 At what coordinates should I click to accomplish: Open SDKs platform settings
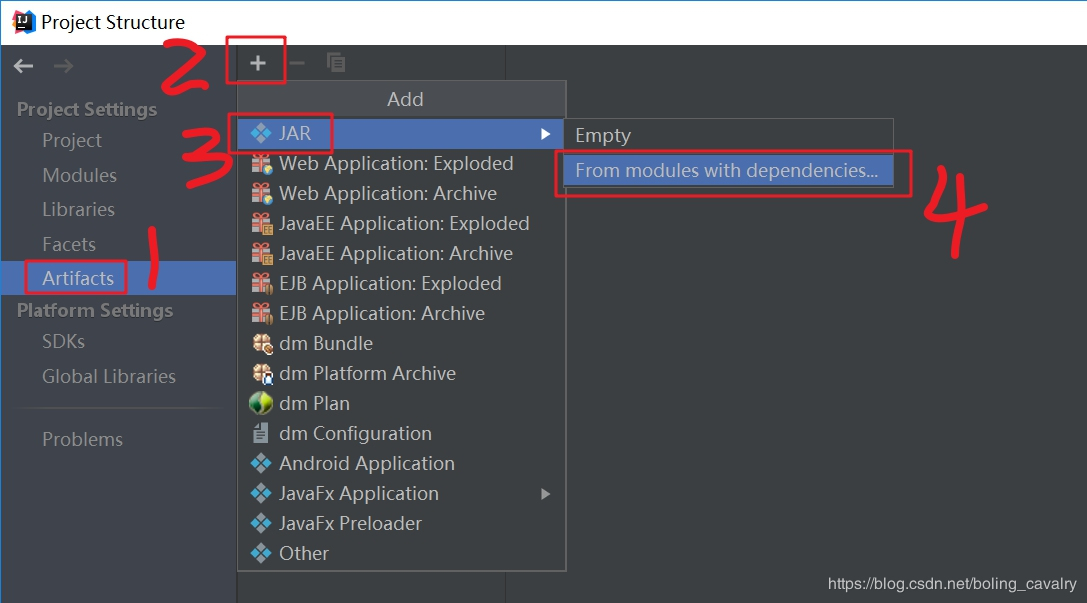coord(63,342)
